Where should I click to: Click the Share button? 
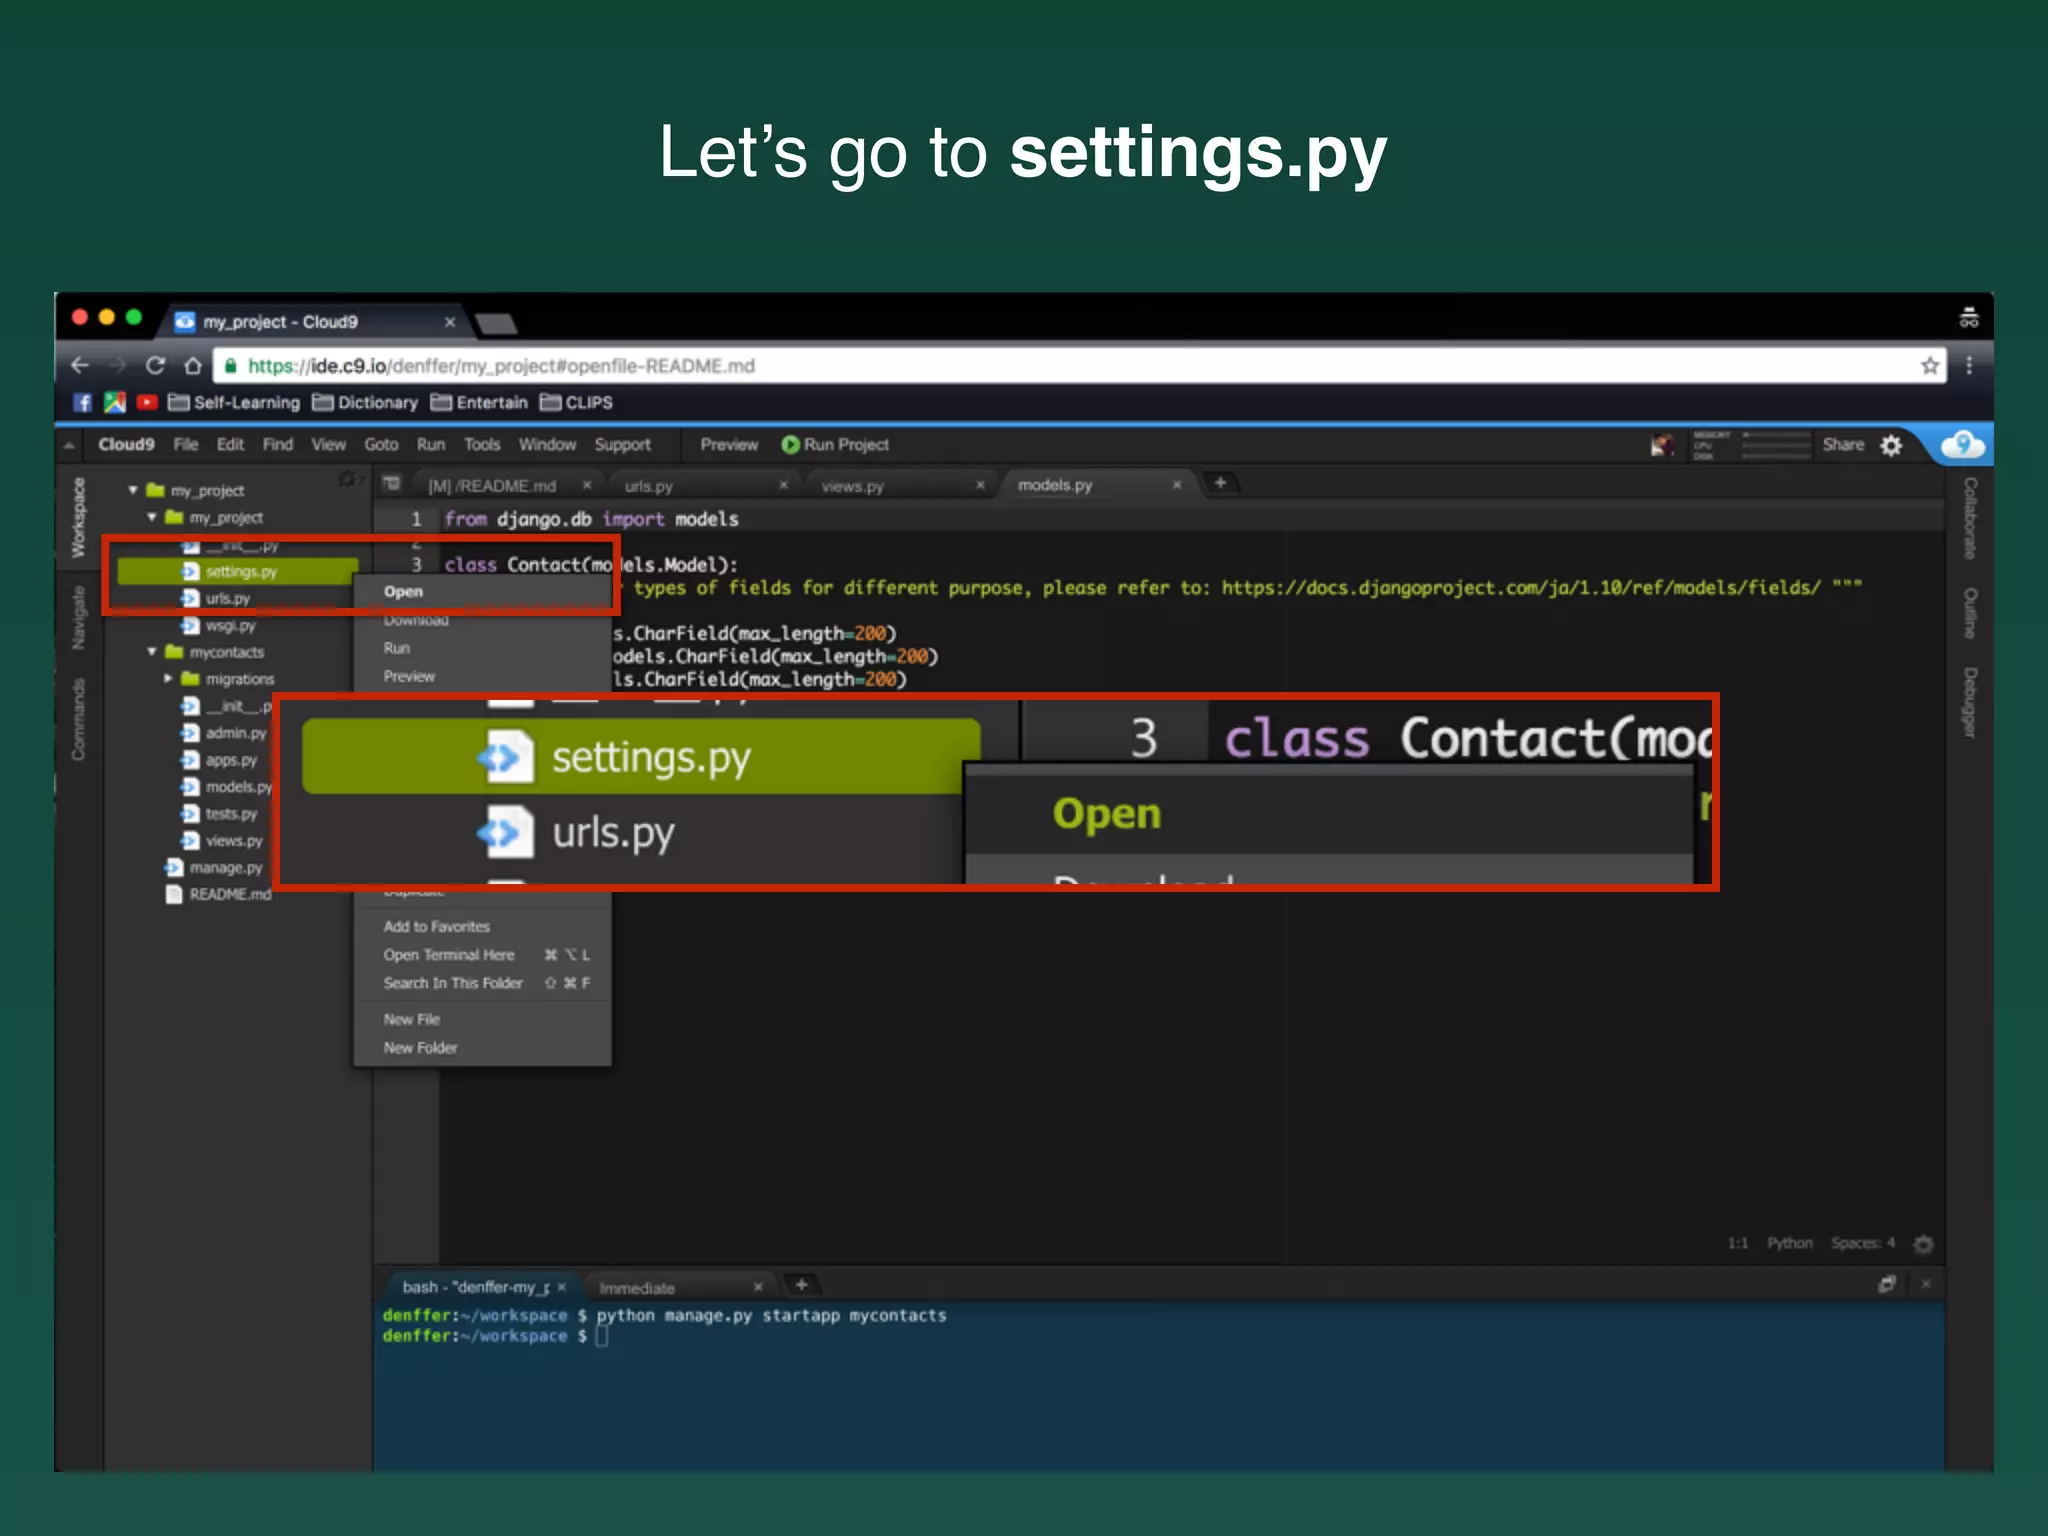pyautogui.click(x=1842, y=445)
